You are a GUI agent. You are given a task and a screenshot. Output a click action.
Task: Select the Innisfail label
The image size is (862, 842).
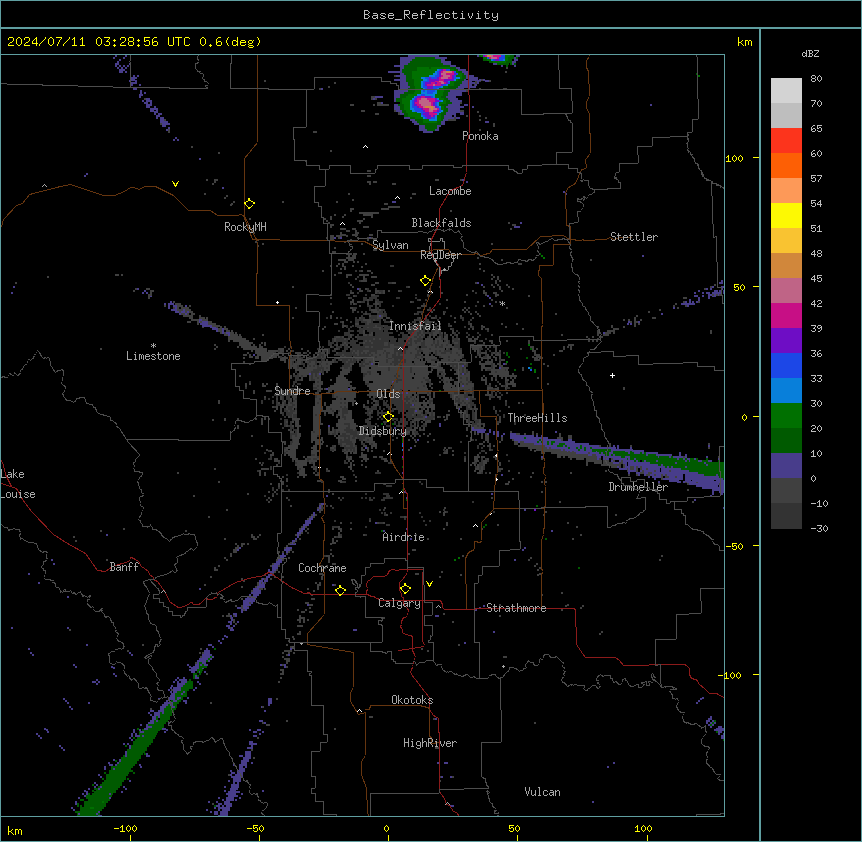(x=415, y=326)
